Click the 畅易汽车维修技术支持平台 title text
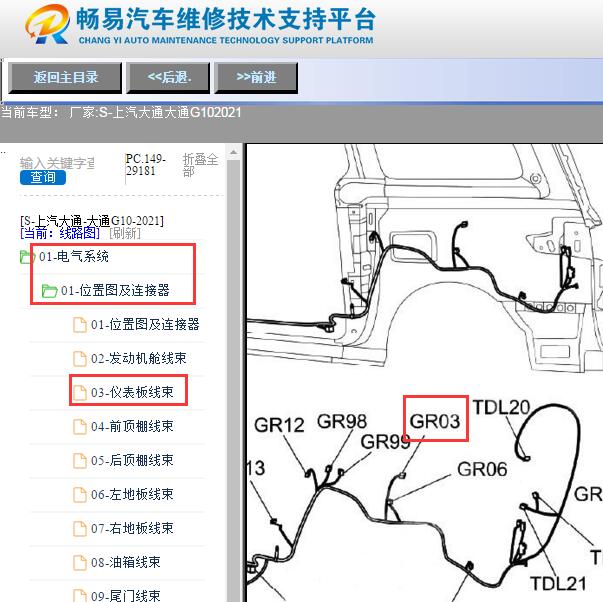 [225, 19]
